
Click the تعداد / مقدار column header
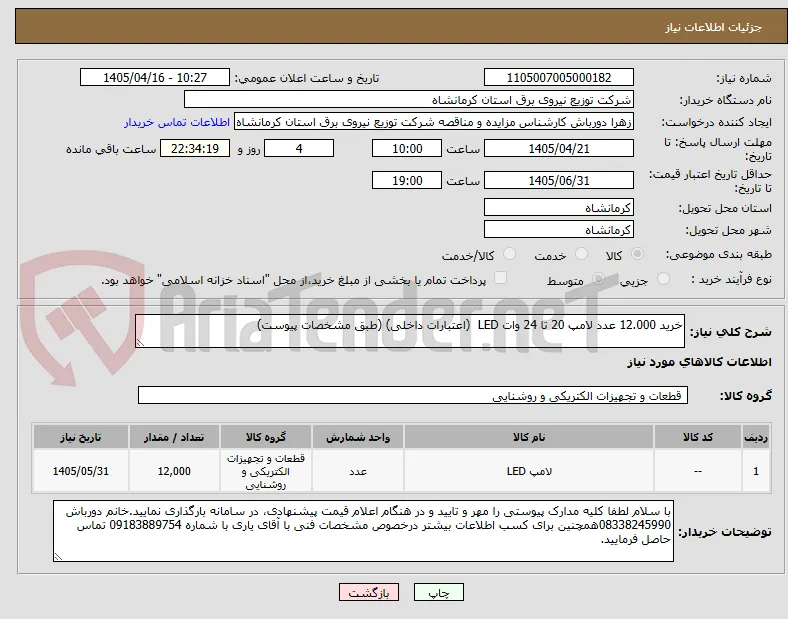174,437
